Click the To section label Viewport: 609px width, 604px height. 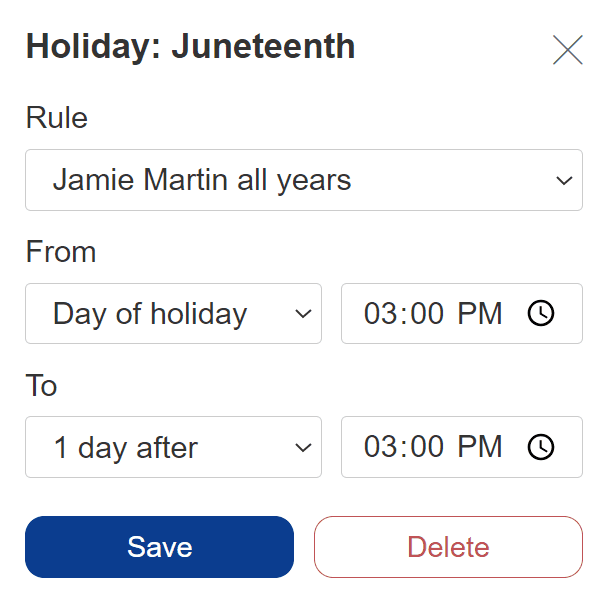[41, 385]
